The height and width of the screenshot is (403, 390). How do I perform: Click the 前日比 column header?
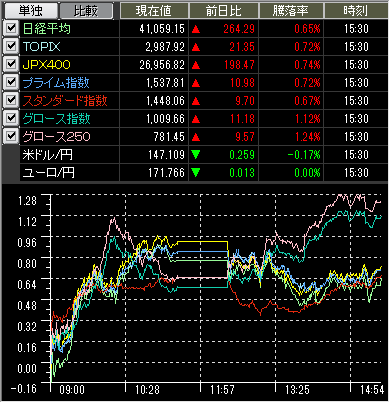click(x=223, y=11)
